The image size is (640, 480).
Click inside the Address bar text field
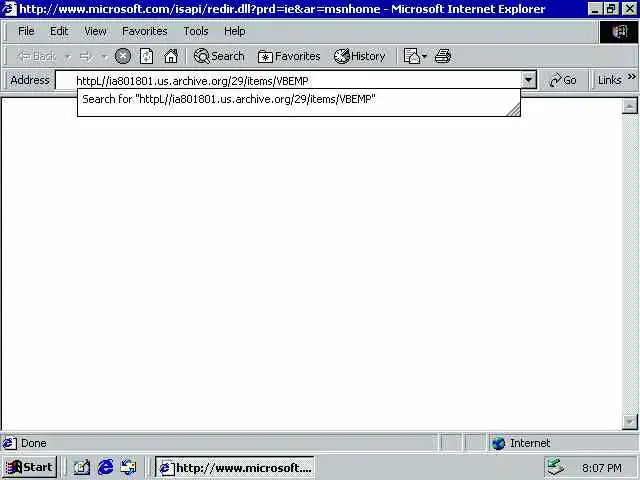tap(288, 80)
